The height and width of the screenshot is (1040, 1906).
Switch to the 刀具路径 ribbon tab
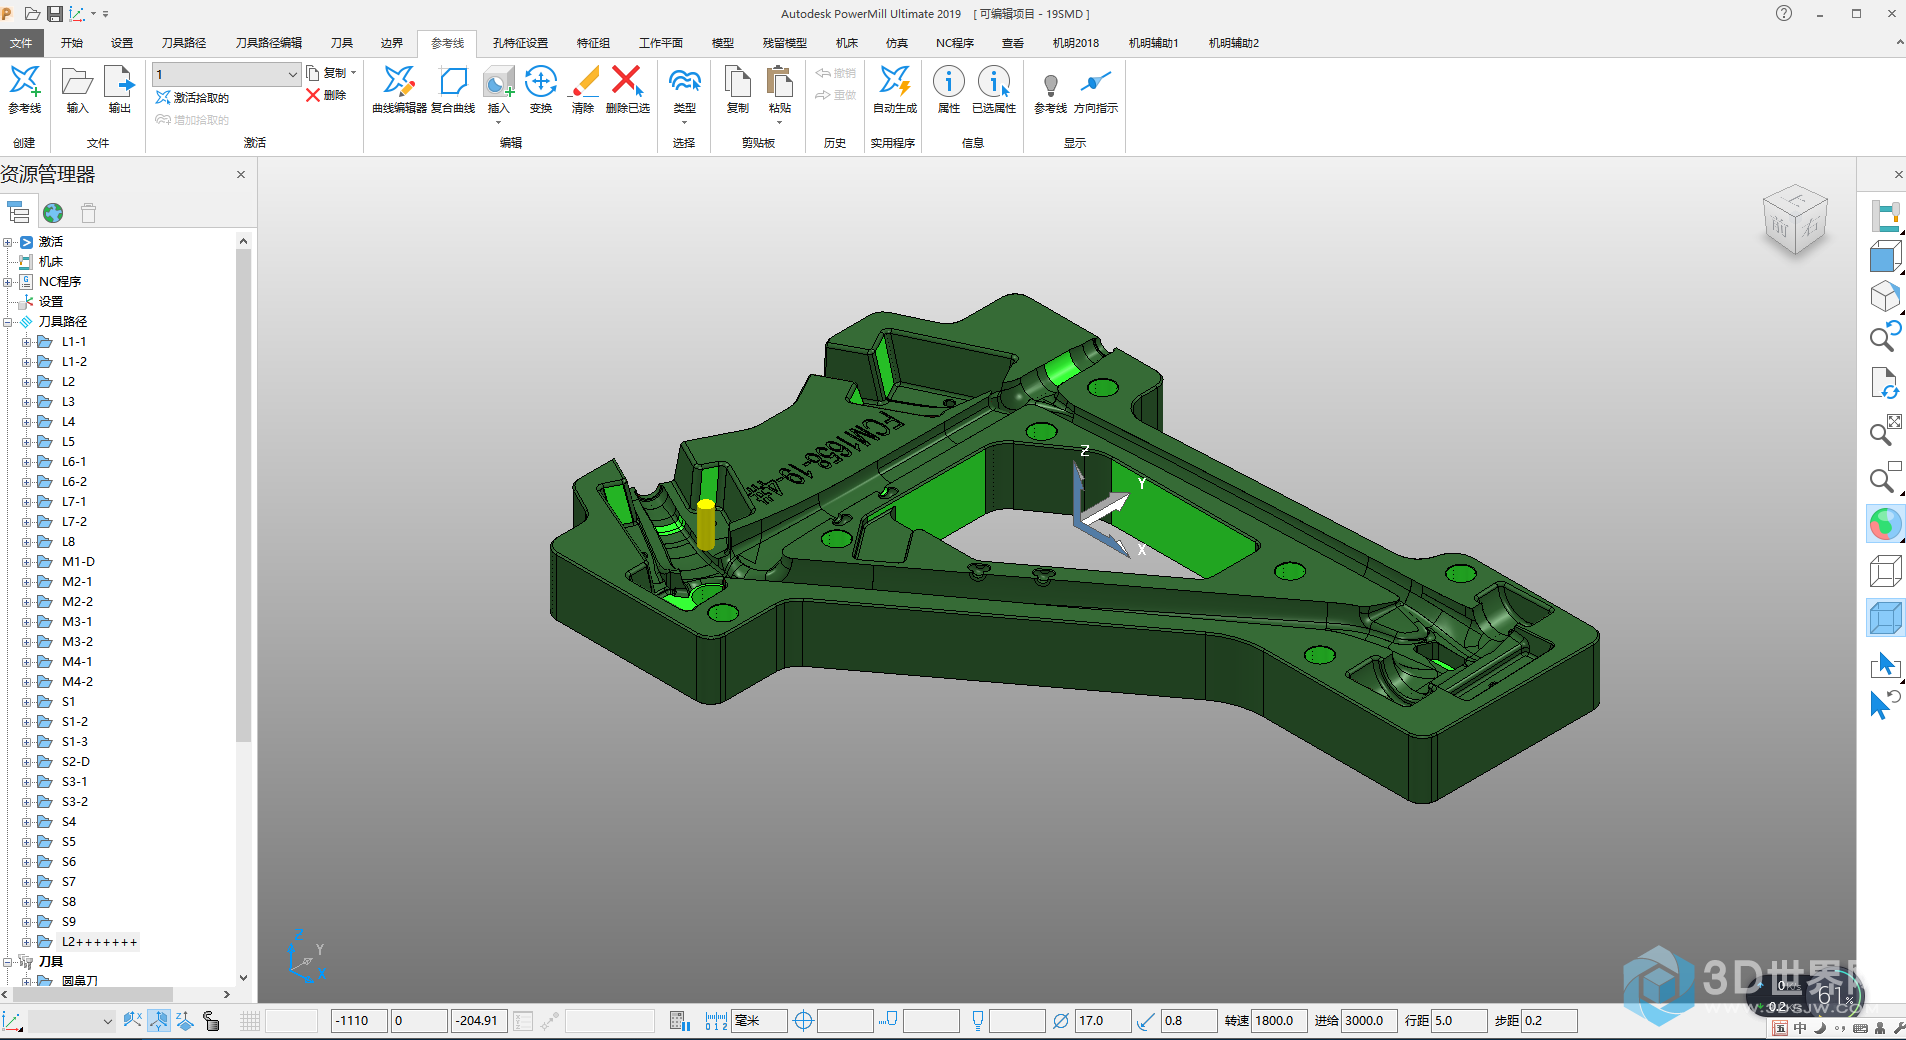pyautogui.click(x=184, y=43)
